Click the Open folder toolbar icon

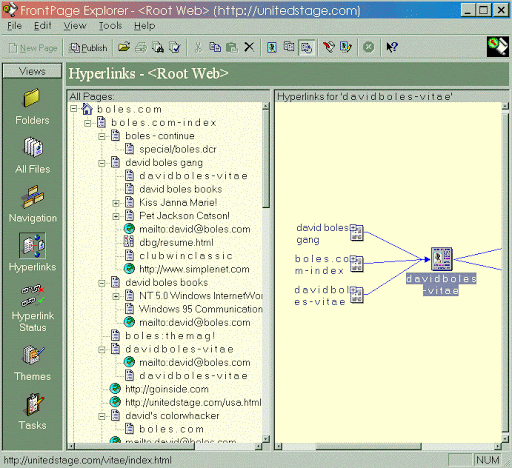point(124,47)
